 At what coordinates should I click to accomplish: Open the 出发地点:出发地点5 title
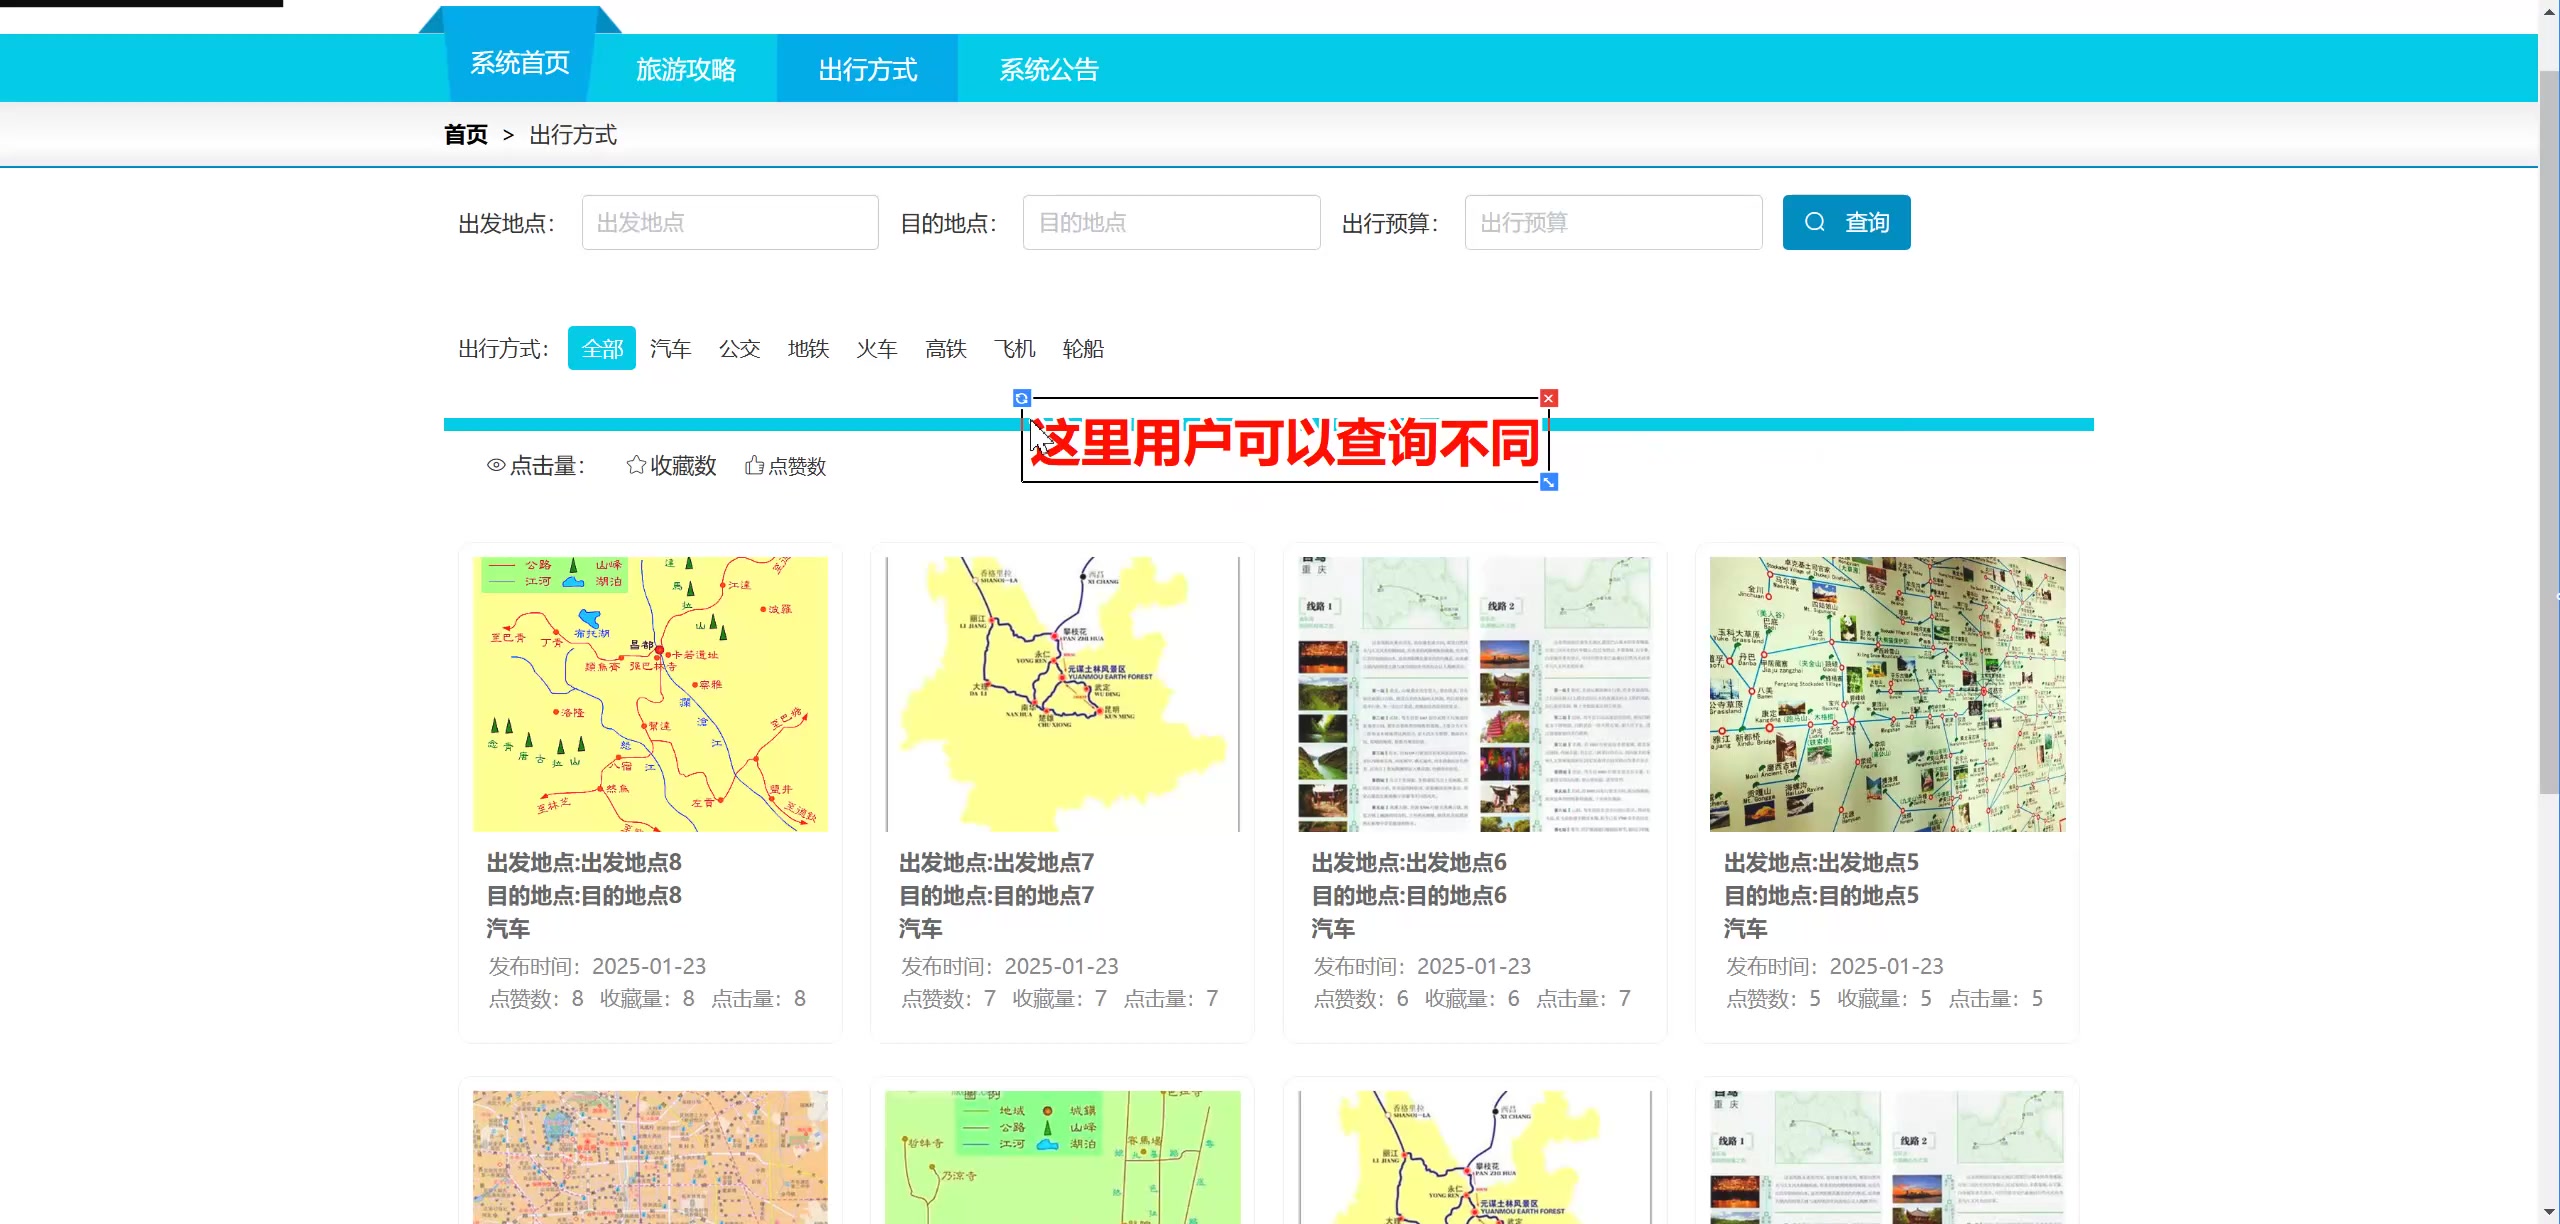1821,862
